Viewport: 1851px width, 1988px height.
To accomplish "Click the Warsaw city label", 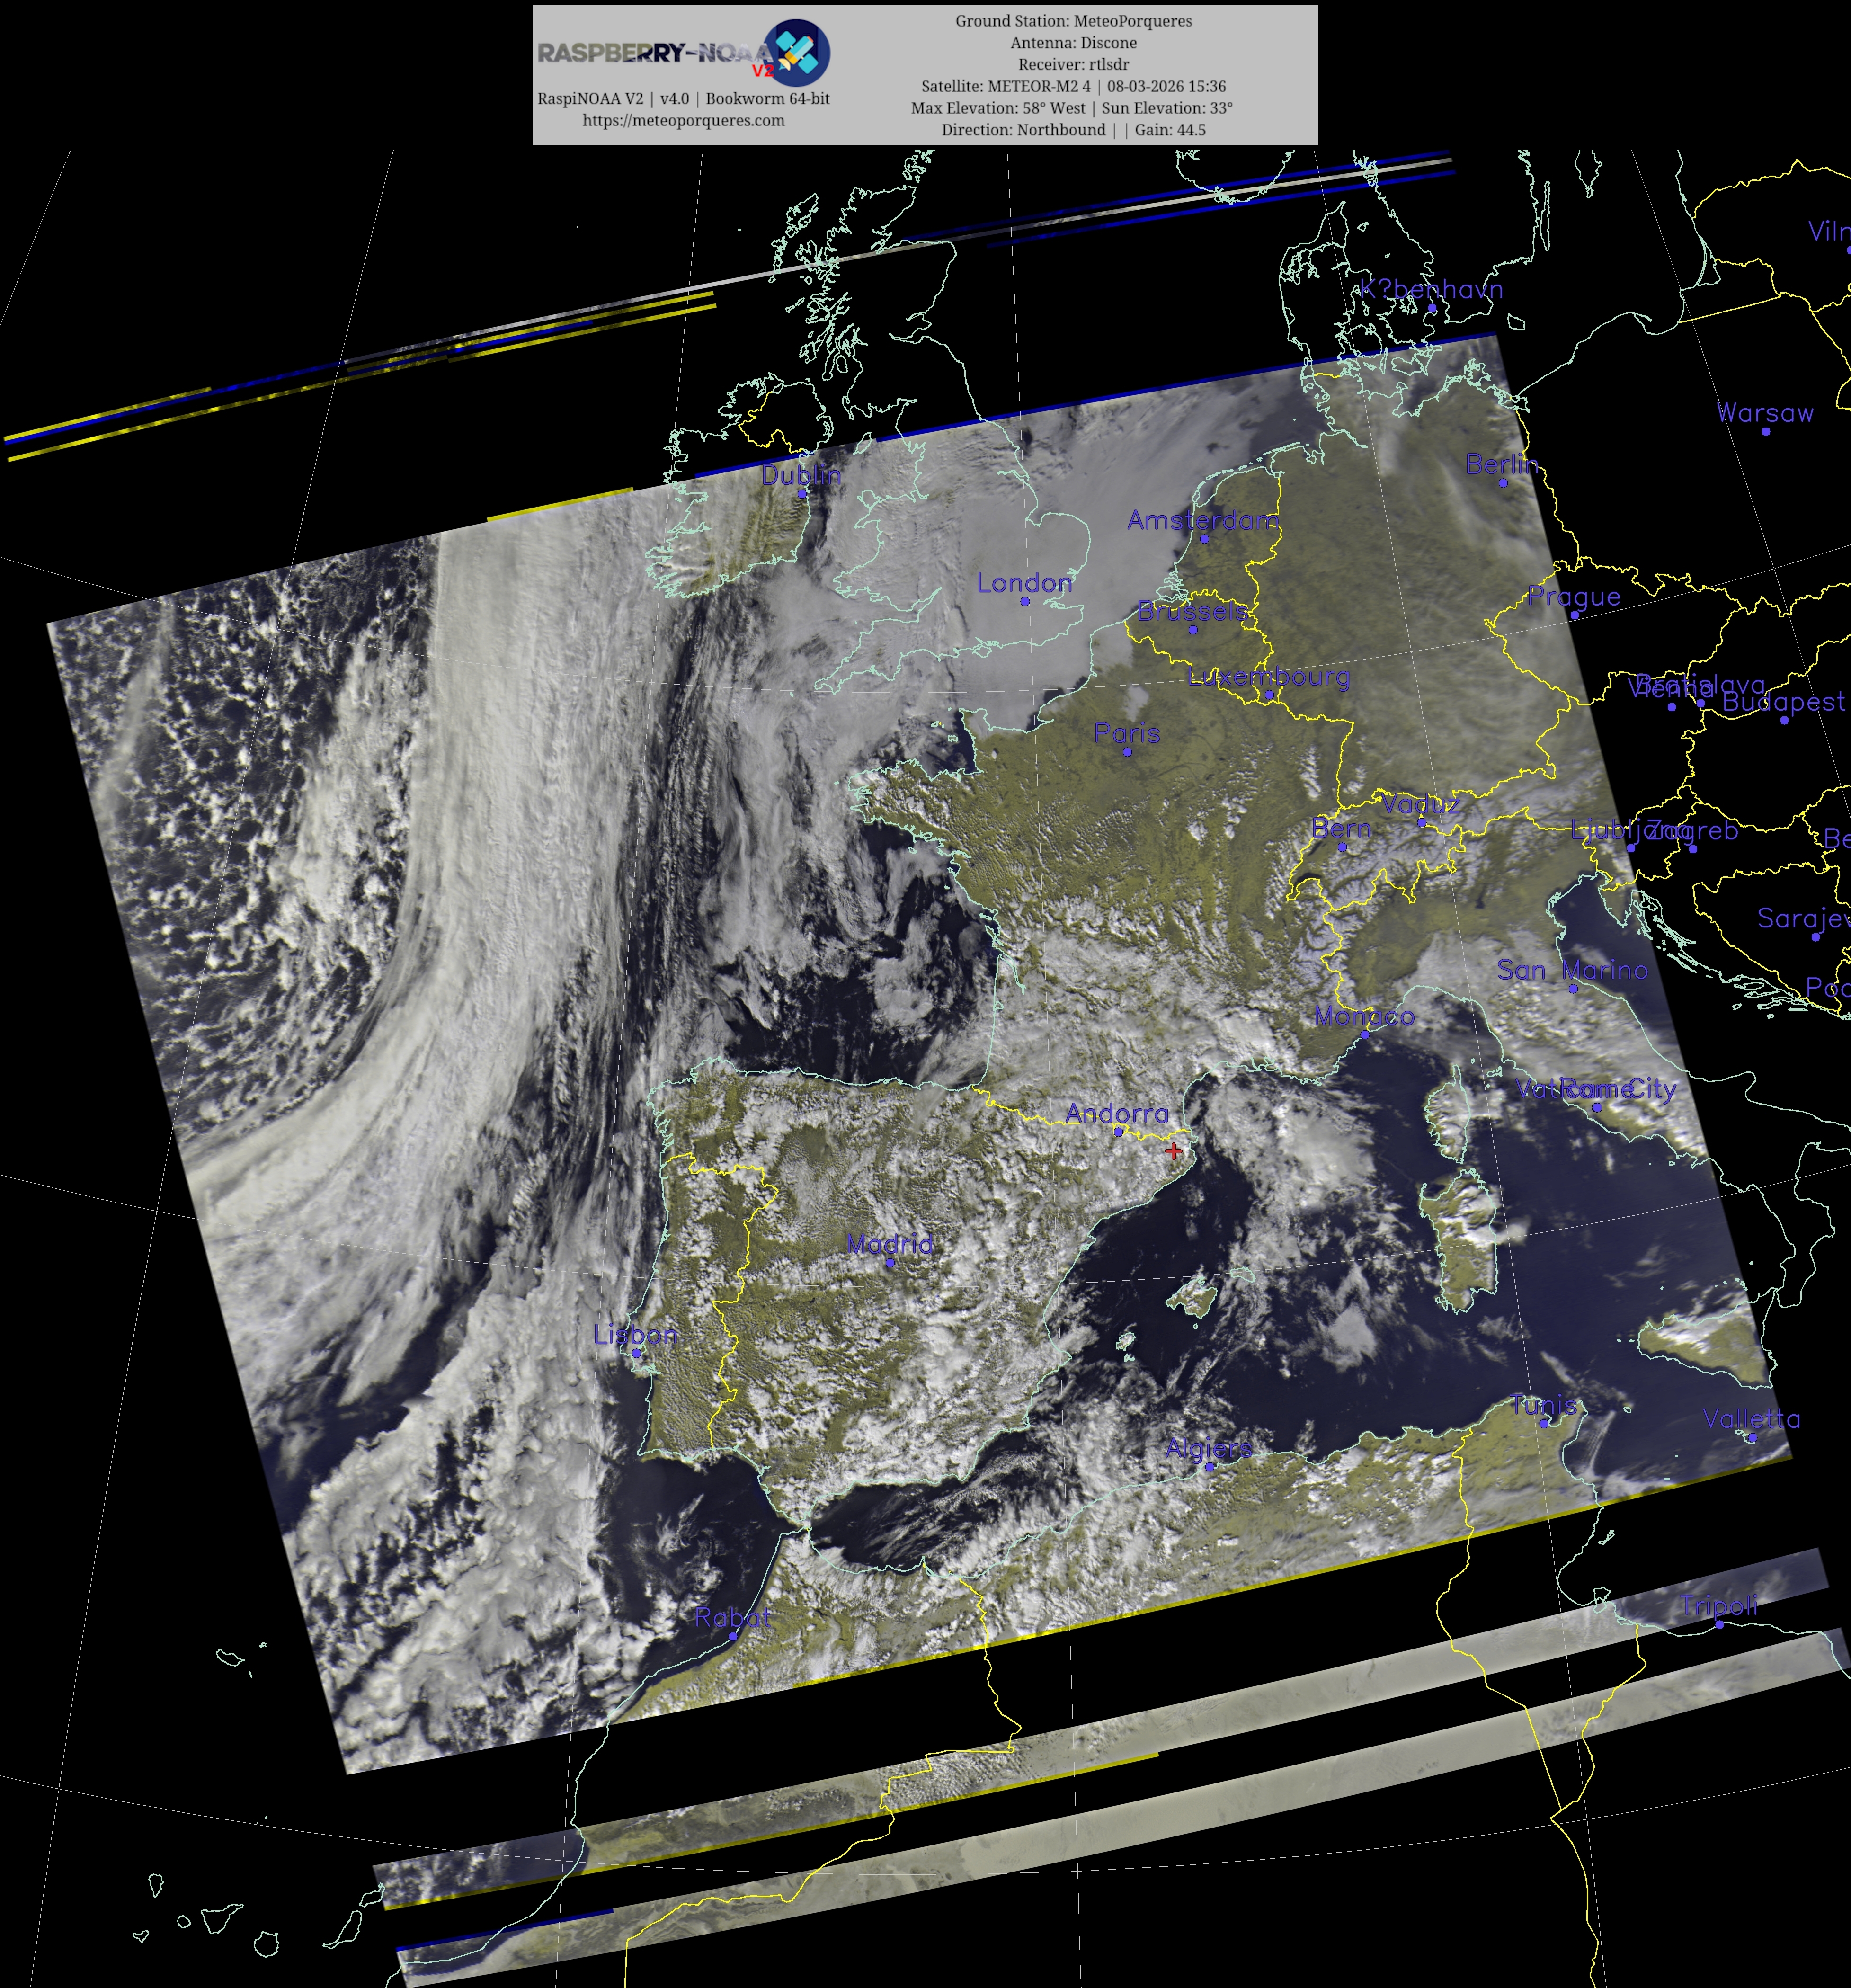I will 1764,412.
